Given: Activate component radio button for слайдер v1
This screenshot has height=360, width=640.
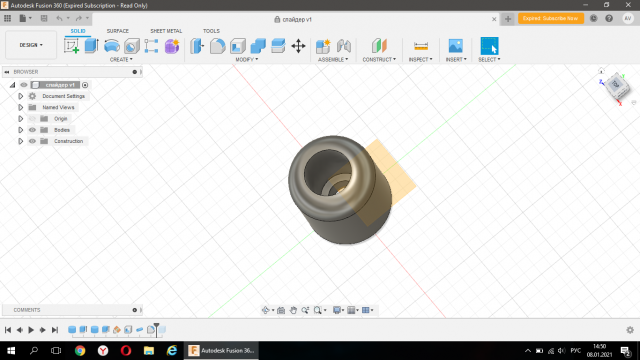Looking at the screenshot, I should 85,85.
